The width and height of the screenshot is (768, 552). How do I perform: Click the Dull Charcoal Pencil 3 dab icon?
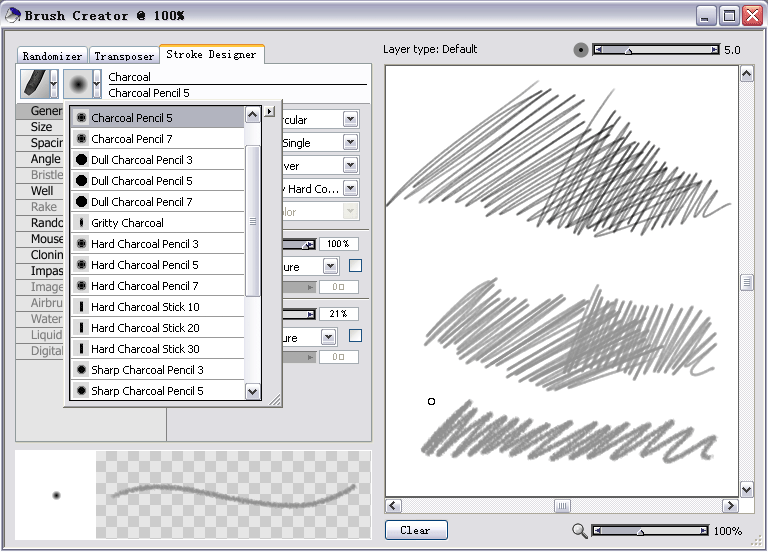[81, 160]
